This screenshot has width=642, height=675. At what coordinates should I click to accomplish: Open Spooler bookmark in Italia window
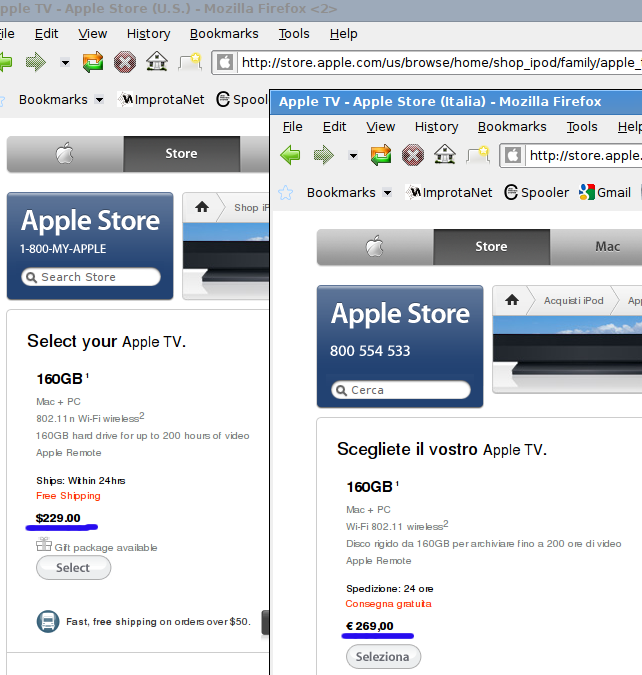[x=537, y=192]
